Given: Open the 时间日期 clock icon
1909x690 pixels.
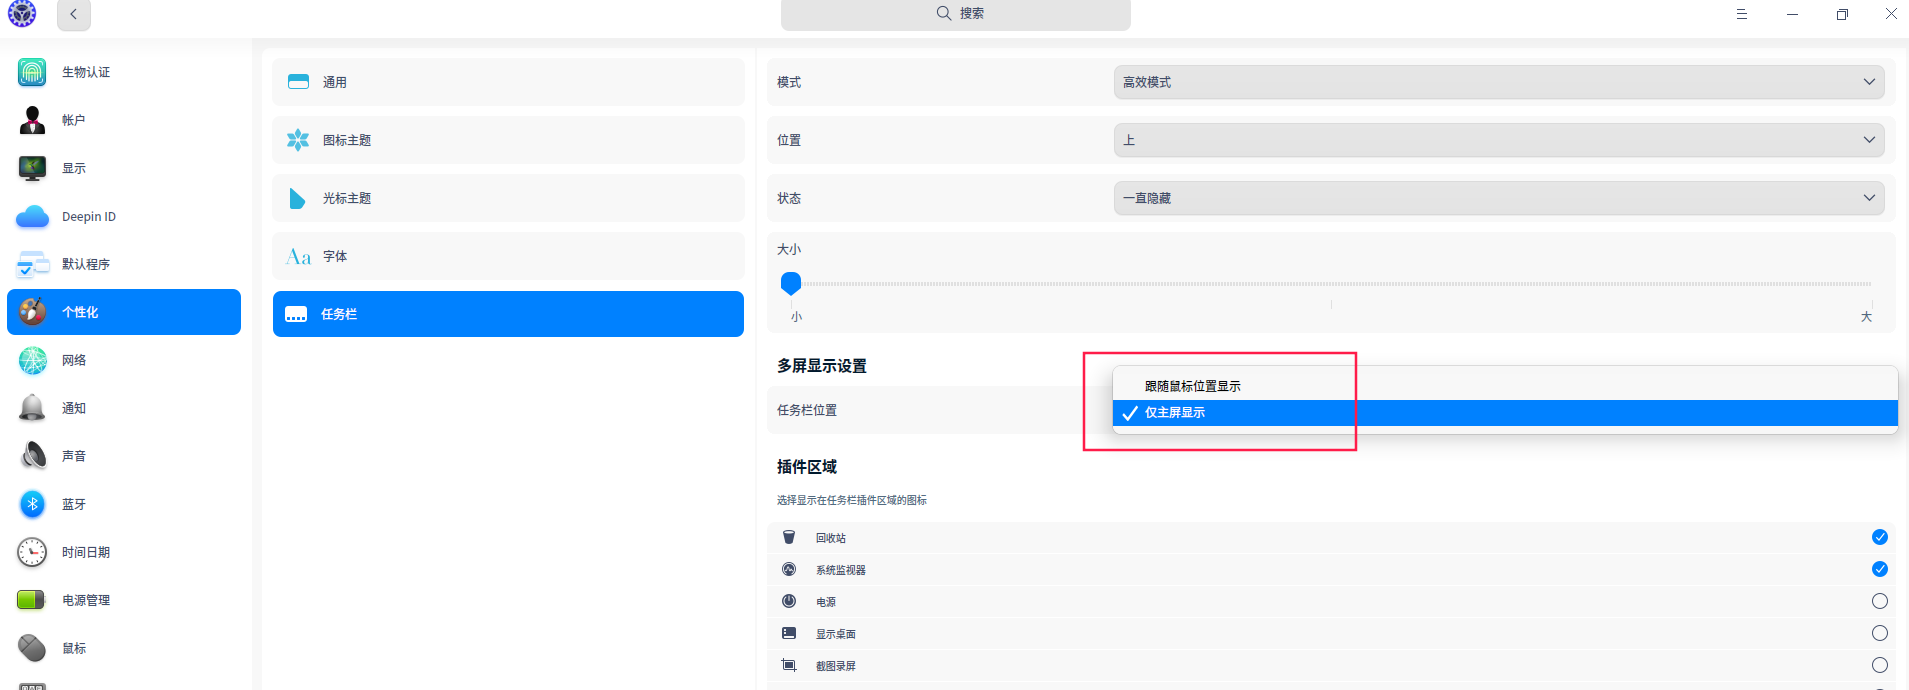Looking at the screenshot, I should point(32,552).
